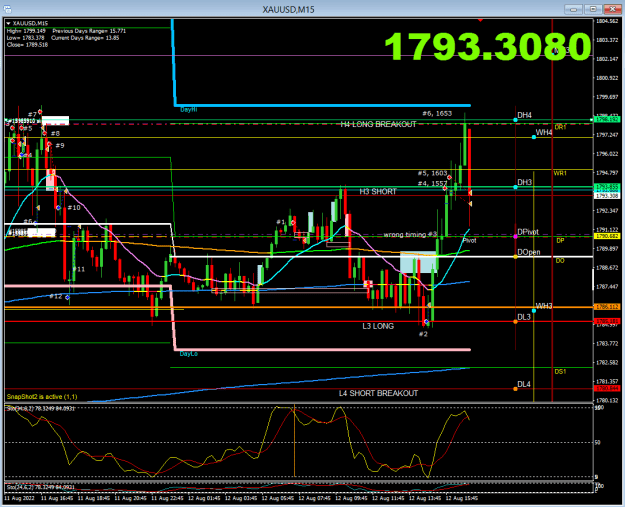Click the 1788.672 value on price scale
This screenshot has height=507, width=625.
[607, 268]
